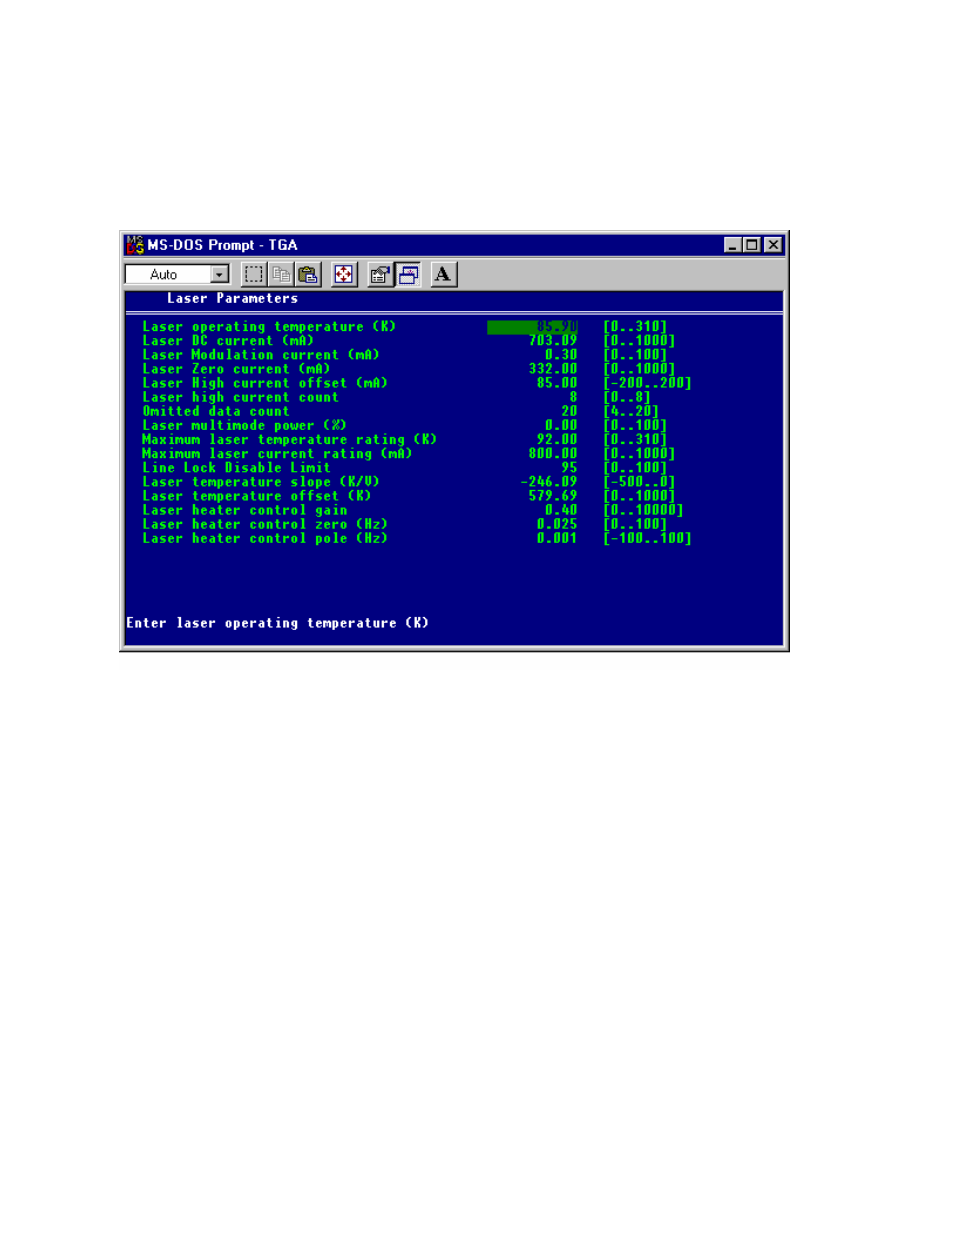Viewport: 954px width, 1235px height.
Task: Select 'Laser High current offset (mA)' row
Action: 416,383
